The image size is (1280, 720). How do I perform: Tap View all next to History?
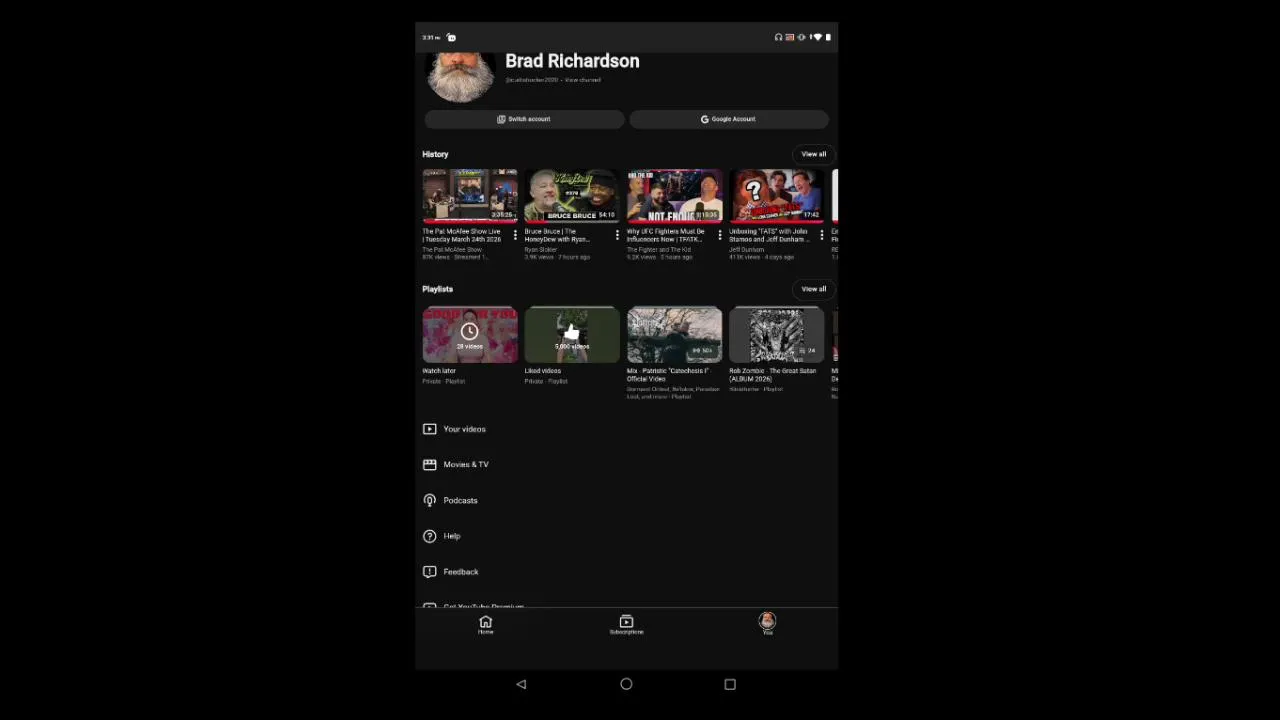click(814, 154)
